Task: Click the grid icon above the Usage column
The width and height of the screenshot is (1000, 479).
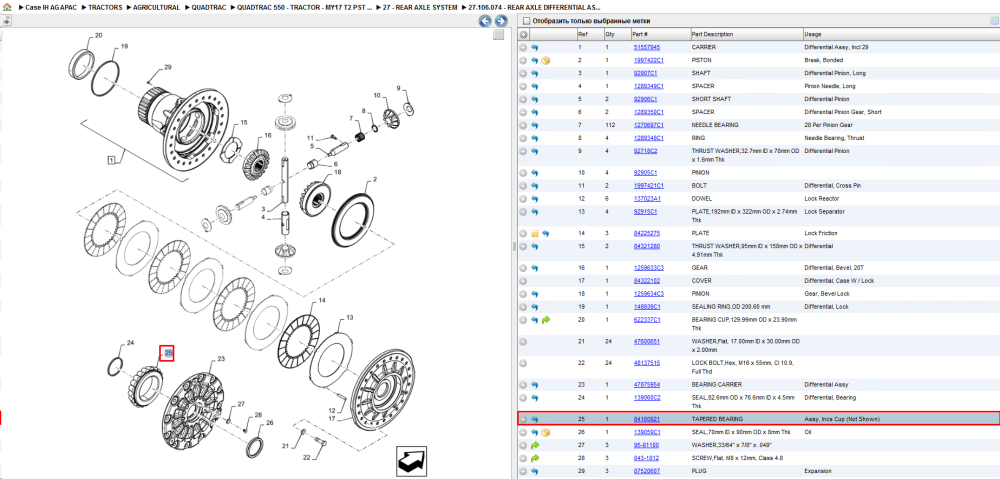Action: tap(994, 21)
